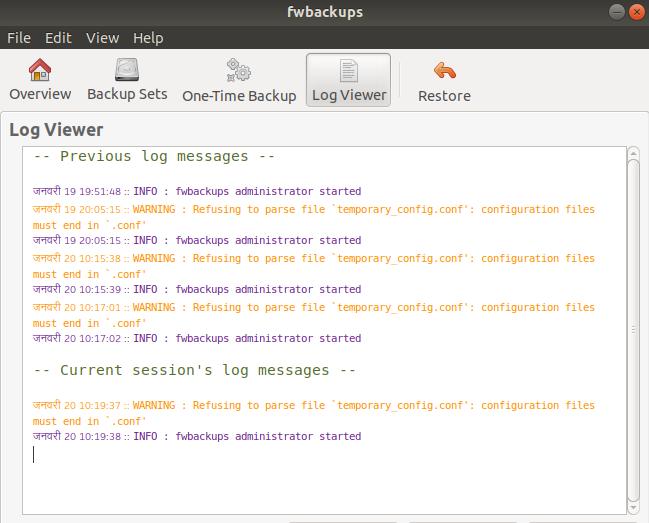The height and width of the screenshot is (523, 649).
Task: Click the fwbackups window title
Action: click(325, 12)
